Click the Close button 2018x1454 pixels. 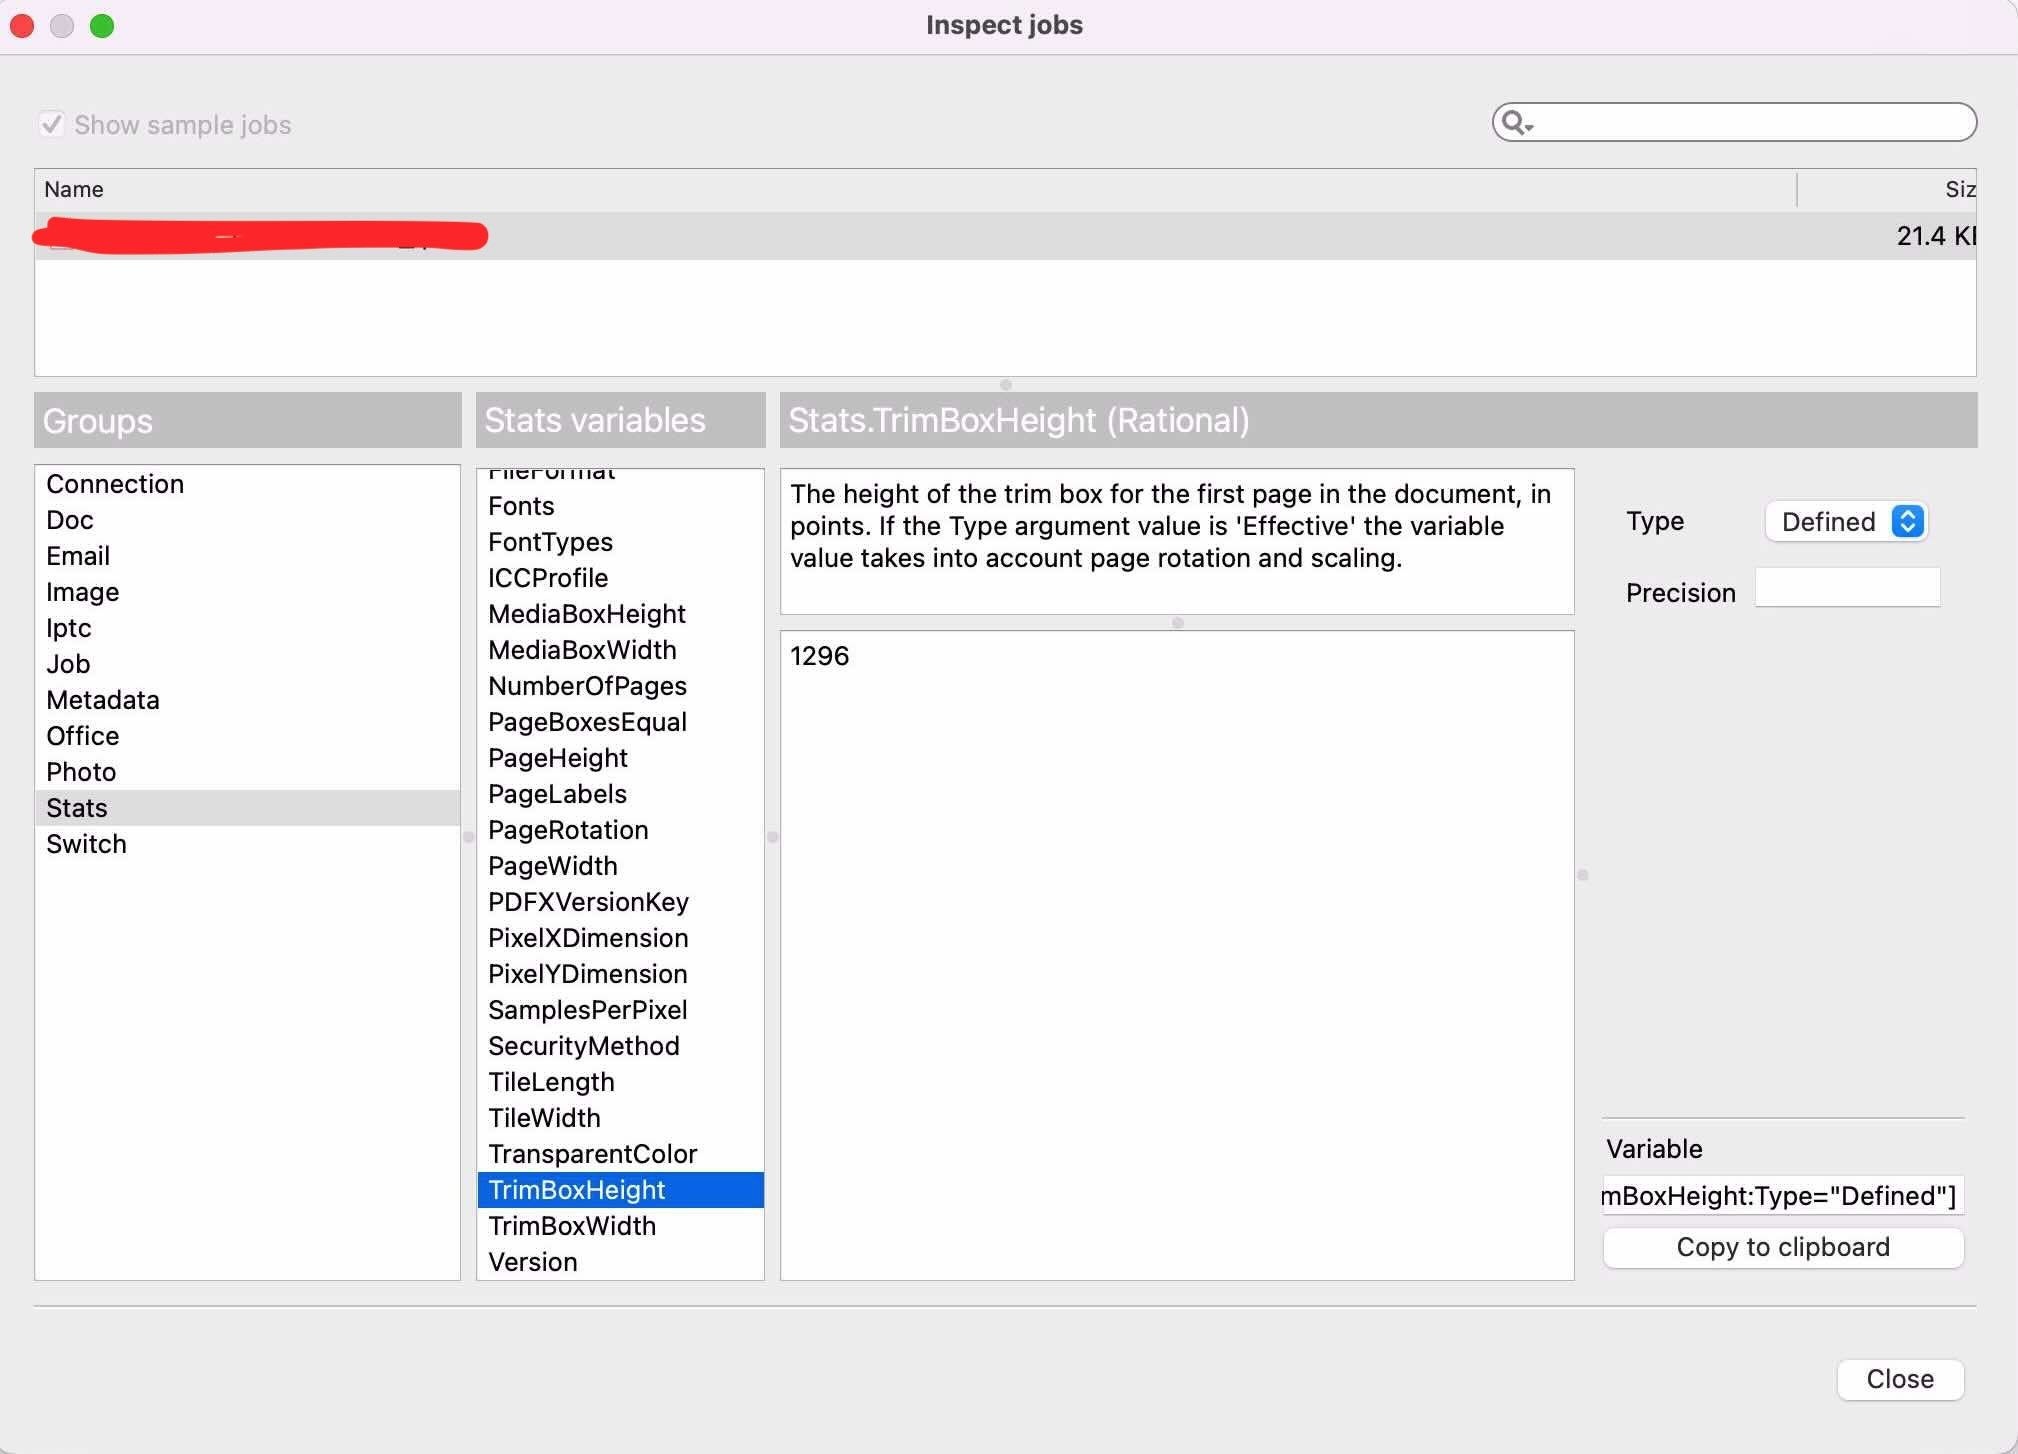(x=1899, y=1379)
